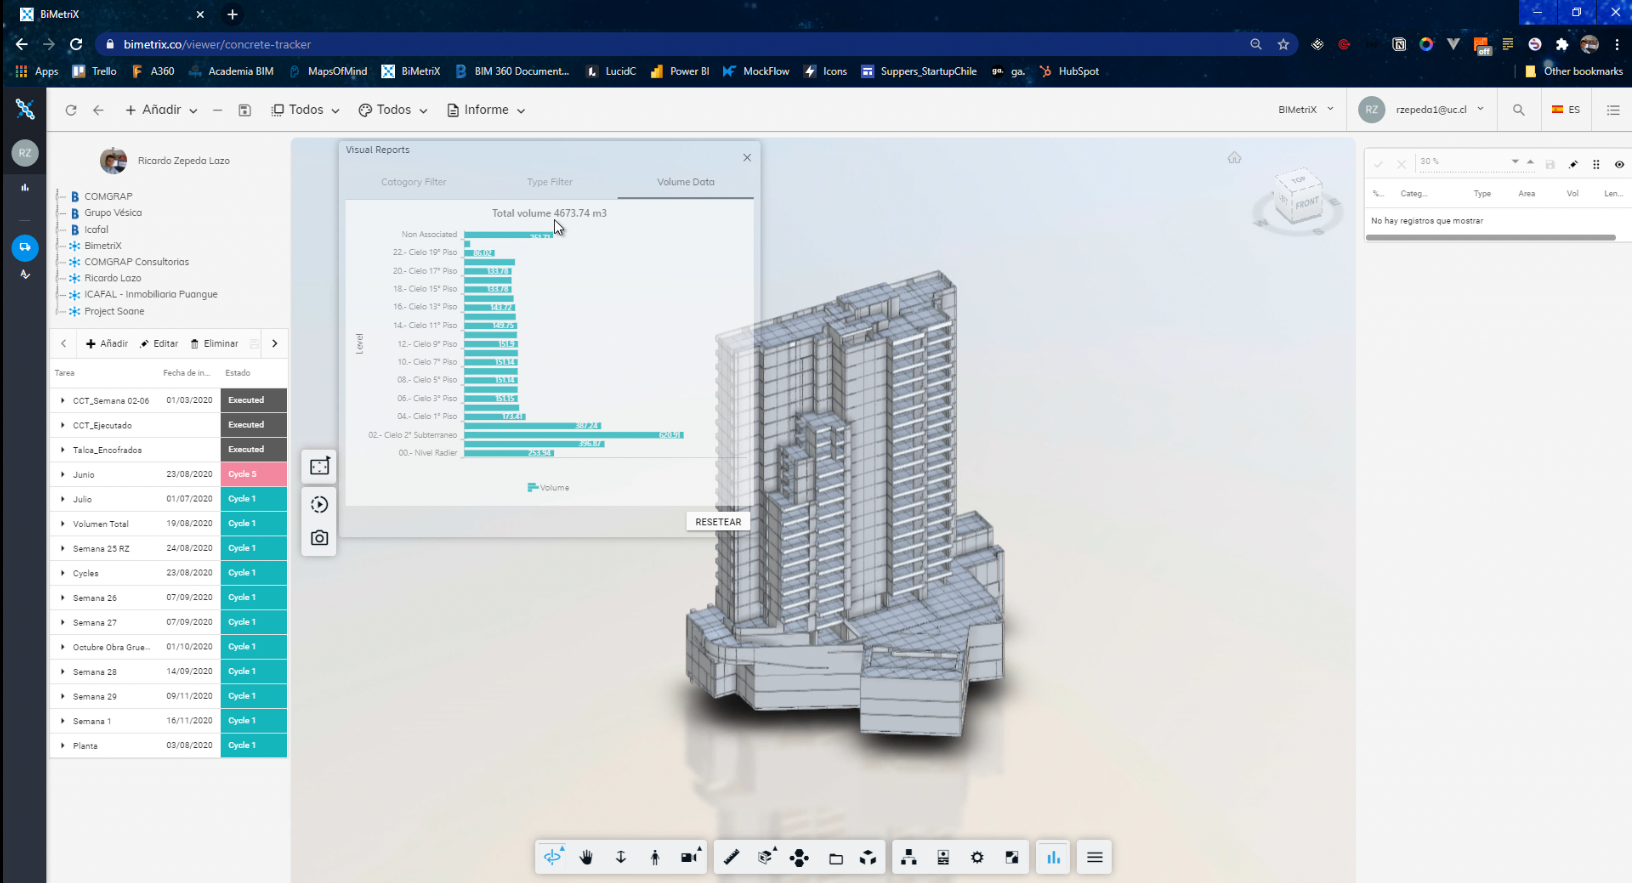Viewport: 1632px width, 883px height.
Task: Open the hexagon cluster tool in viewer toolbar
Action: tap(799, 857)
